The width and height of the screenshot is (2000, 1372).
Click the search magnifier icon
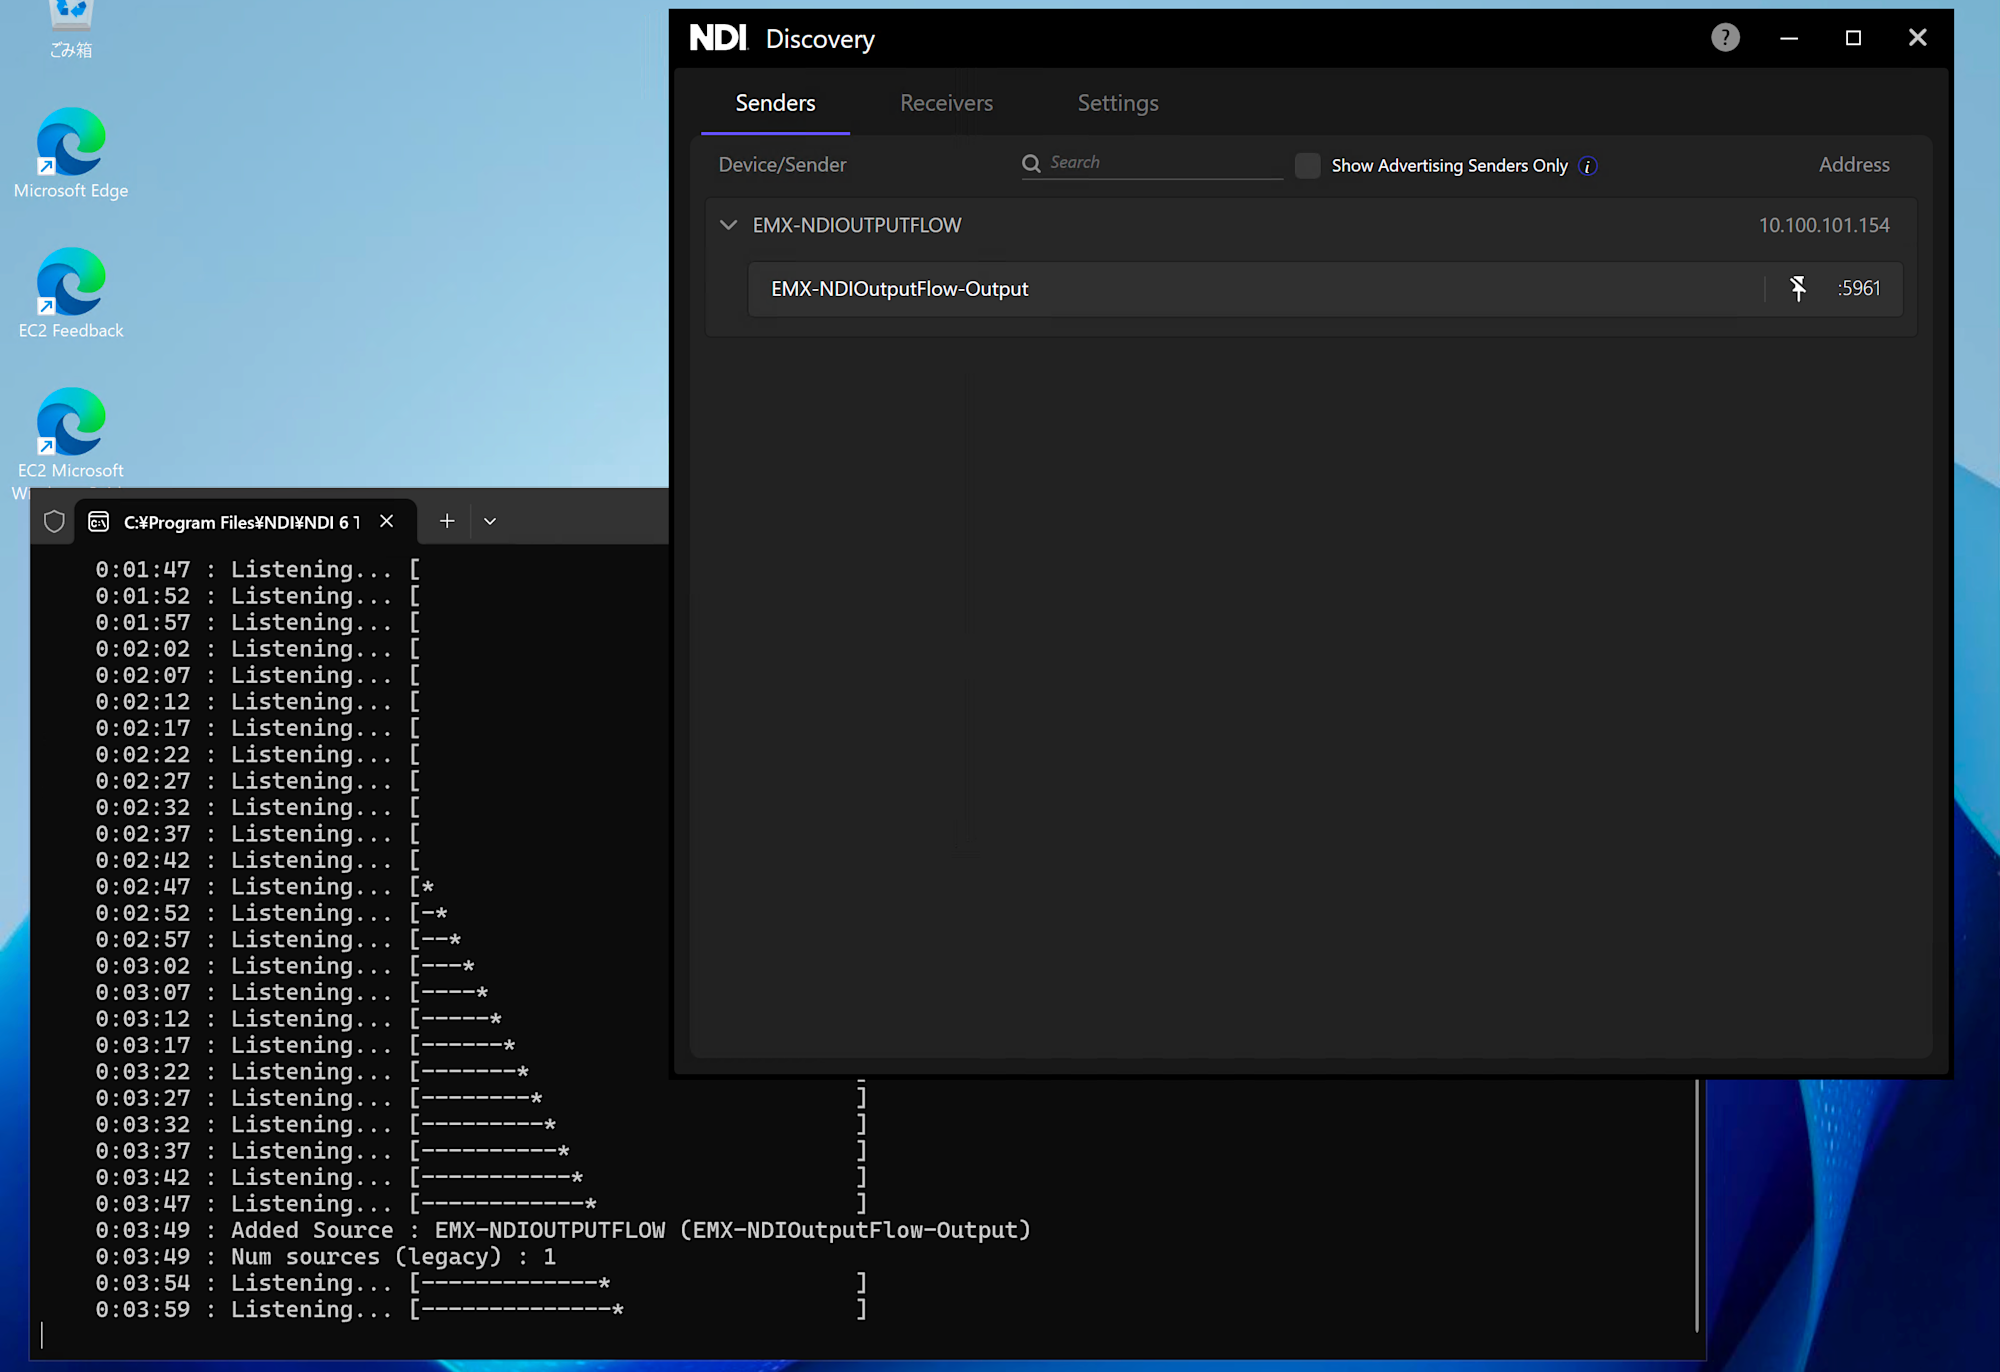(1031, 163)
